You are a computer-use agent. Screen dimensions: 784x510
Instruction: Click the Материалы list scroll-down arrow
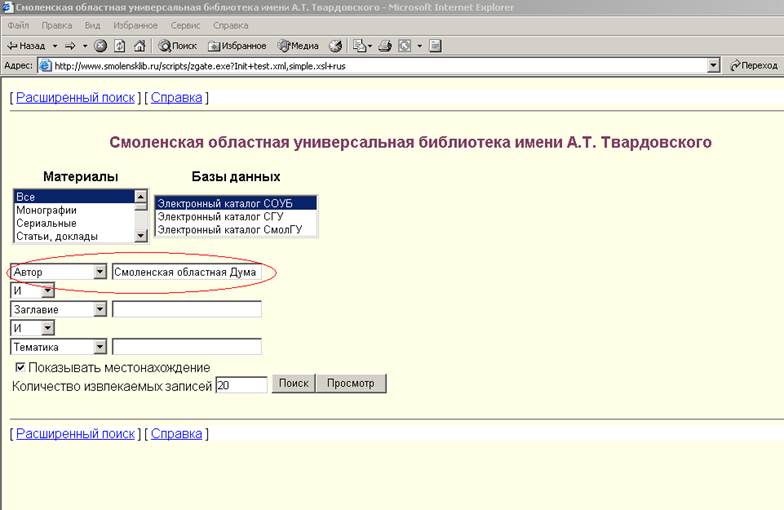[141, 236]
